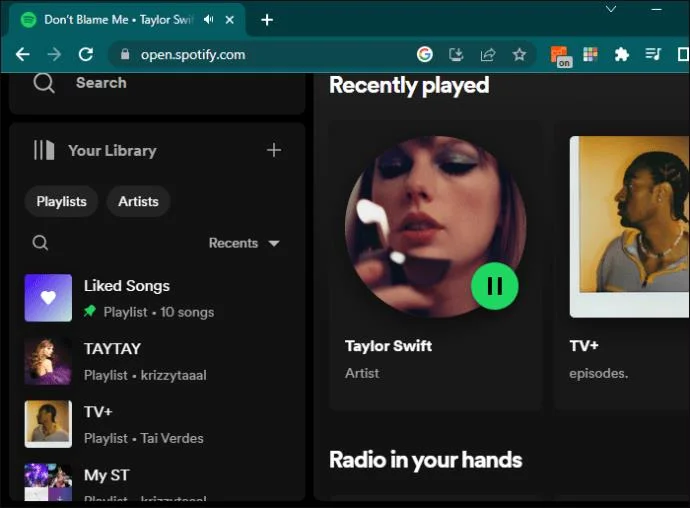This screenshot has height=508, width=690.
Task: Click the Taylor Swift artist image
Action: pos(436,227)
